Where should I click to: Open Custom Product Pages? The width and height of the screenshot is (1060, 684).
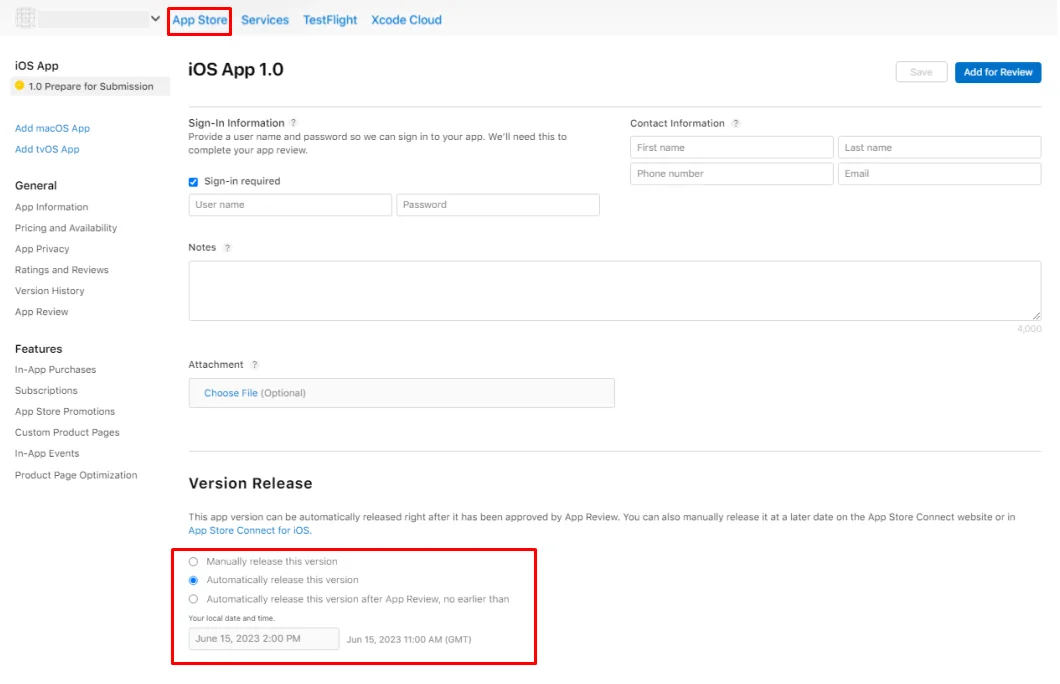[67, 433]
